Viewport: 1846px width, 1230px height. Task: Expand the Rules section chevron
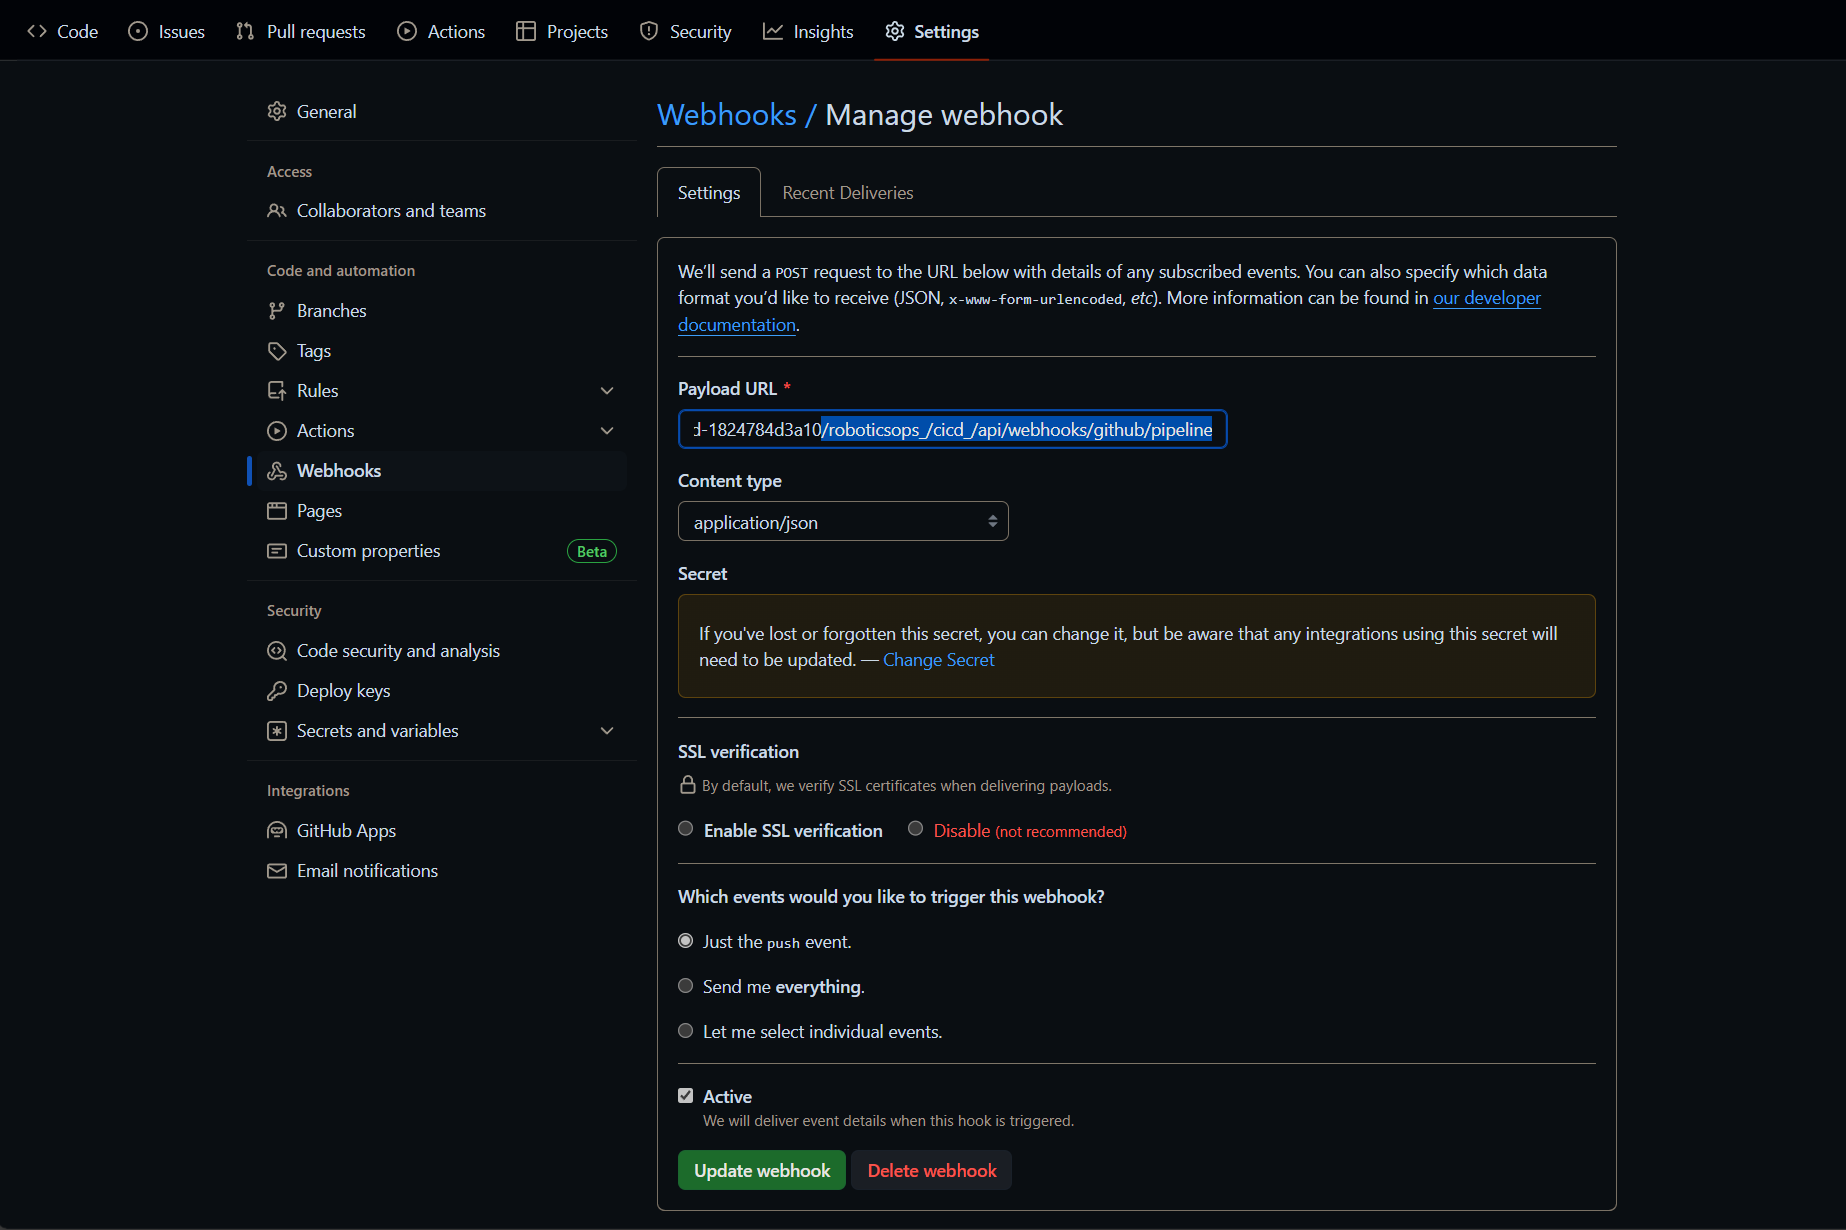pos(607,391)
